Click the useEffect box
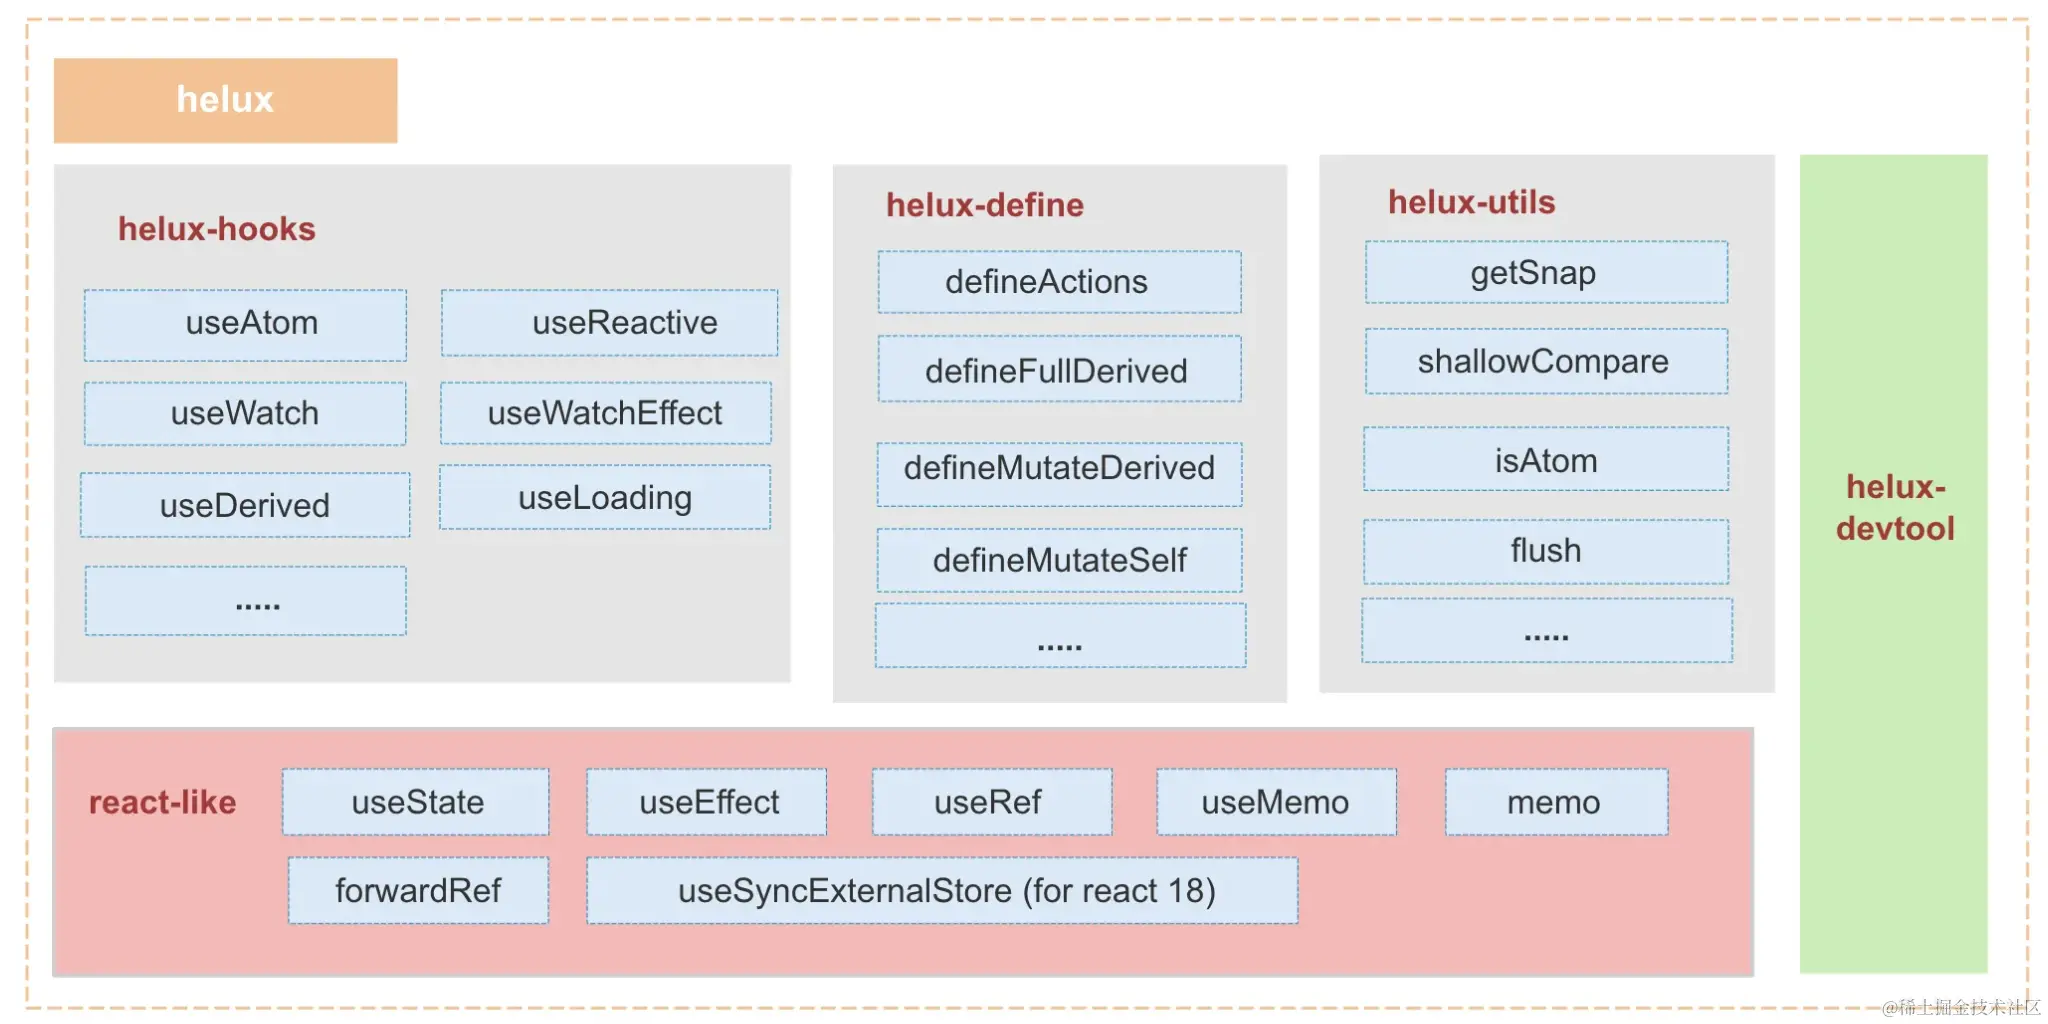 tap(707, 802)
